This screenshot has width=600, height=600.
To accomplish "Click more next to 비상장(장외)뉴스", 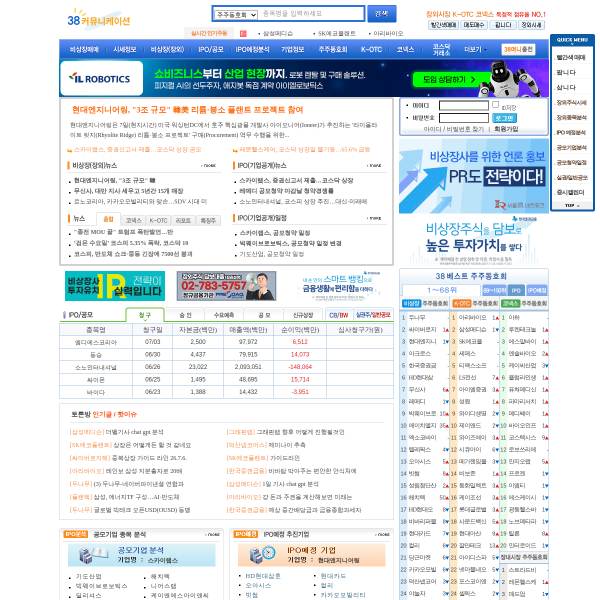I will coord(209,166).
